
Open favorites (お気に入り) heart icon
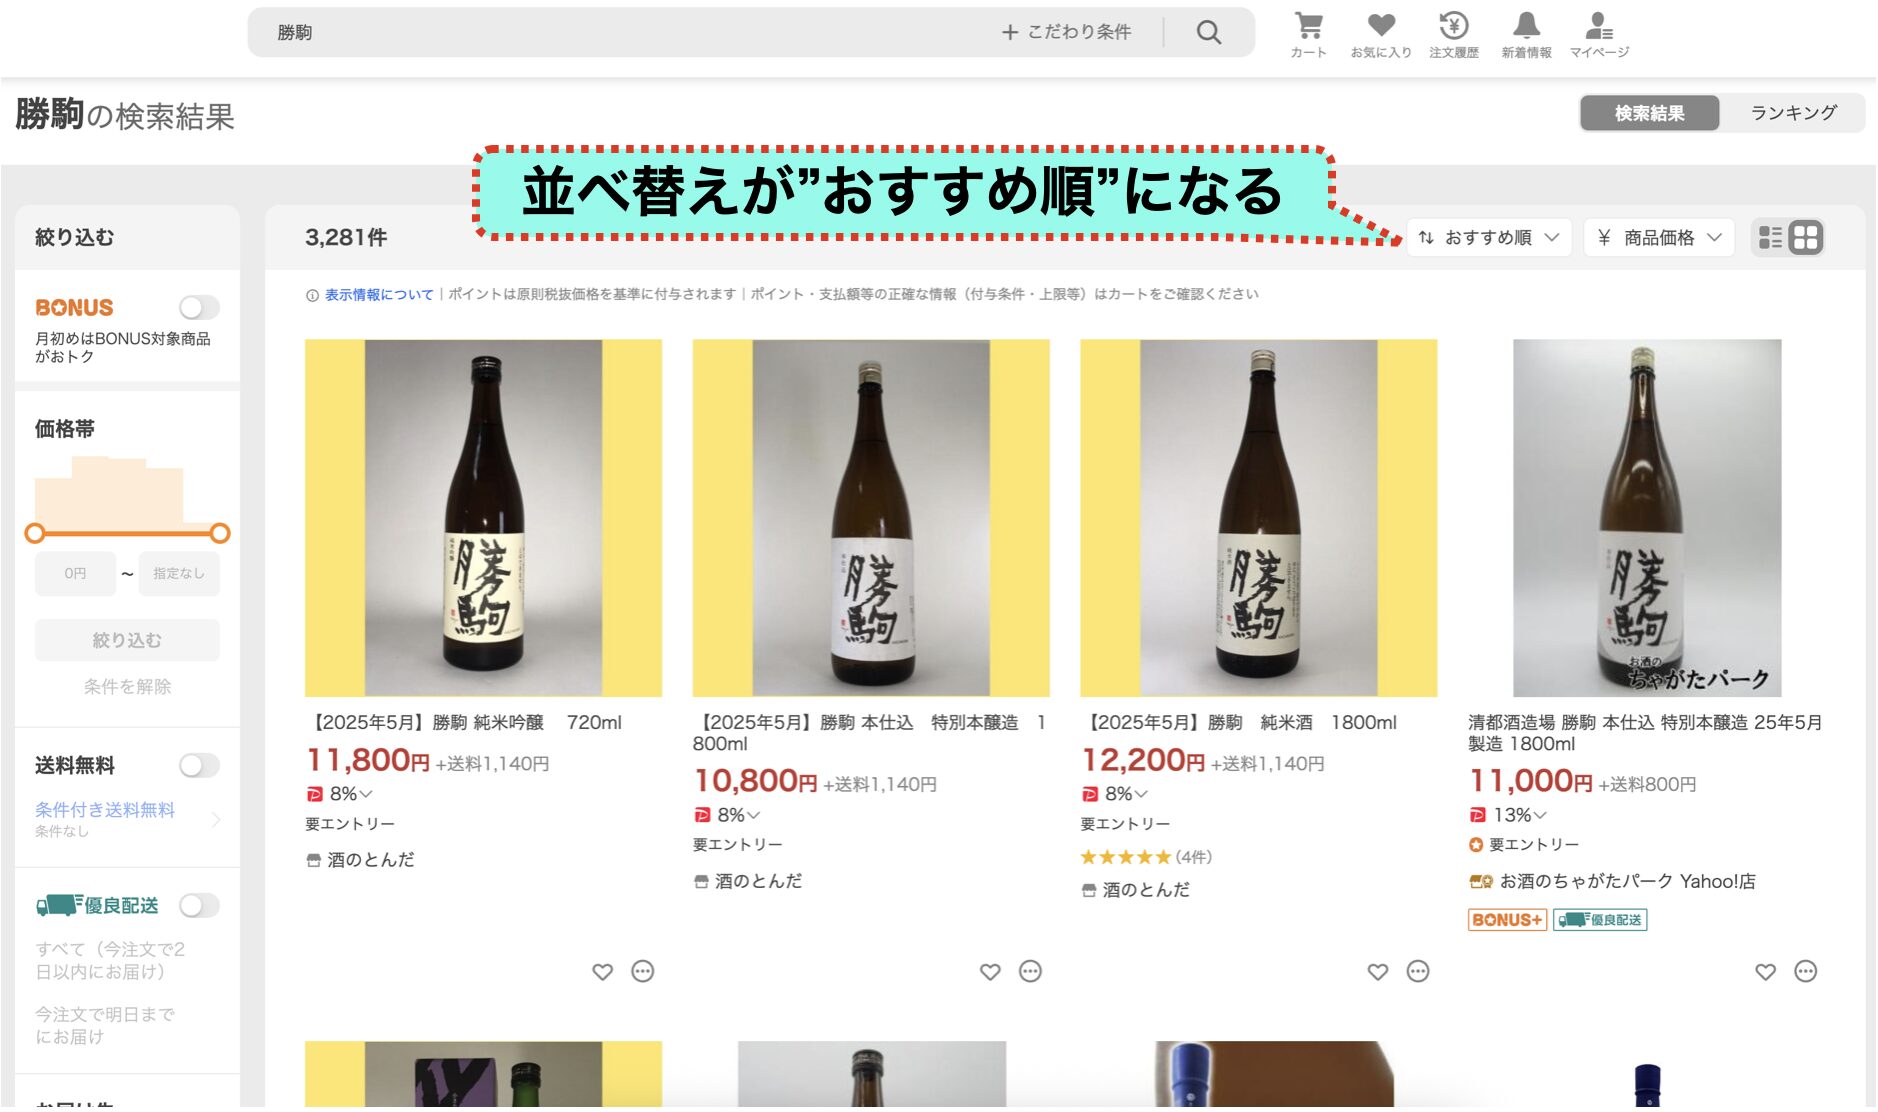pos(1381,35)
